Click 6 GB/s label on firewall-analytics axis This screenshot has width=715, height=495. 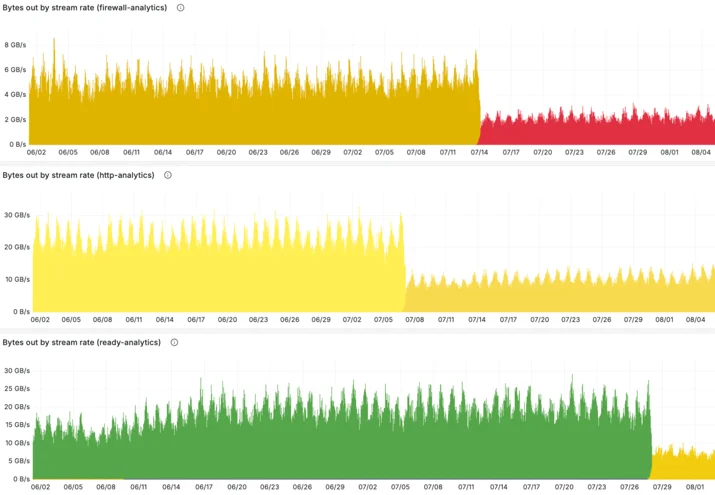point(16,70)
